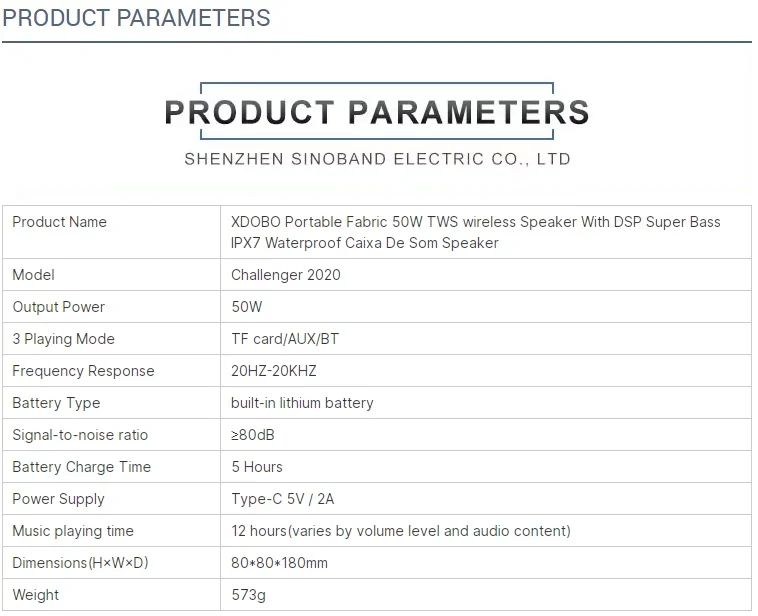Screen dimensions: 758x616
Task: Click the XDOBO Portable Fabric speaker product name
Action: 475,232
